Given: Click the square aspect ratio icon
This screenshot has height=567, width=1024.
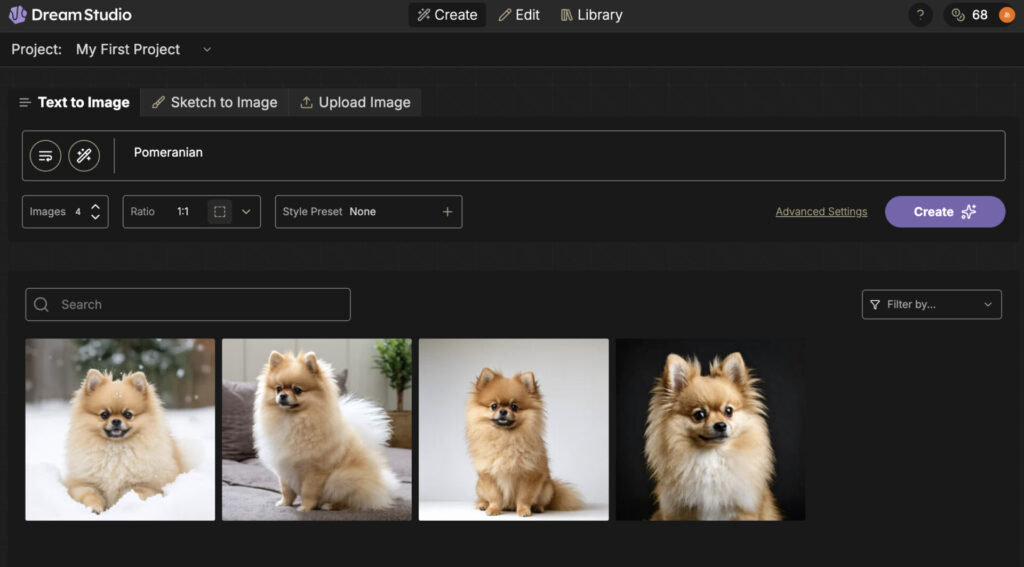Looking at the screenshot, I should 219,212.
